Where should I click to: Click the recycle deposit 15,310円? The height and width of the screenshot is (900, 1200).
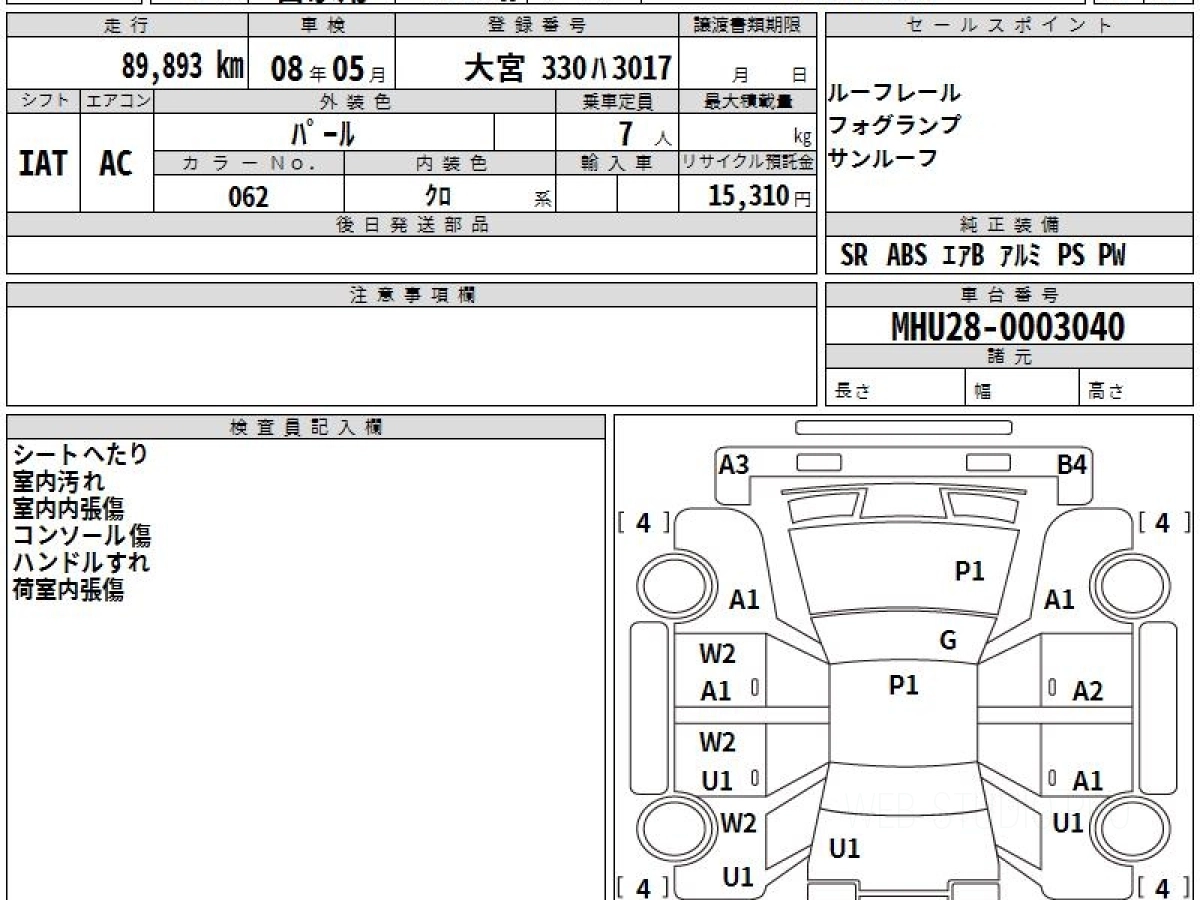759,196
